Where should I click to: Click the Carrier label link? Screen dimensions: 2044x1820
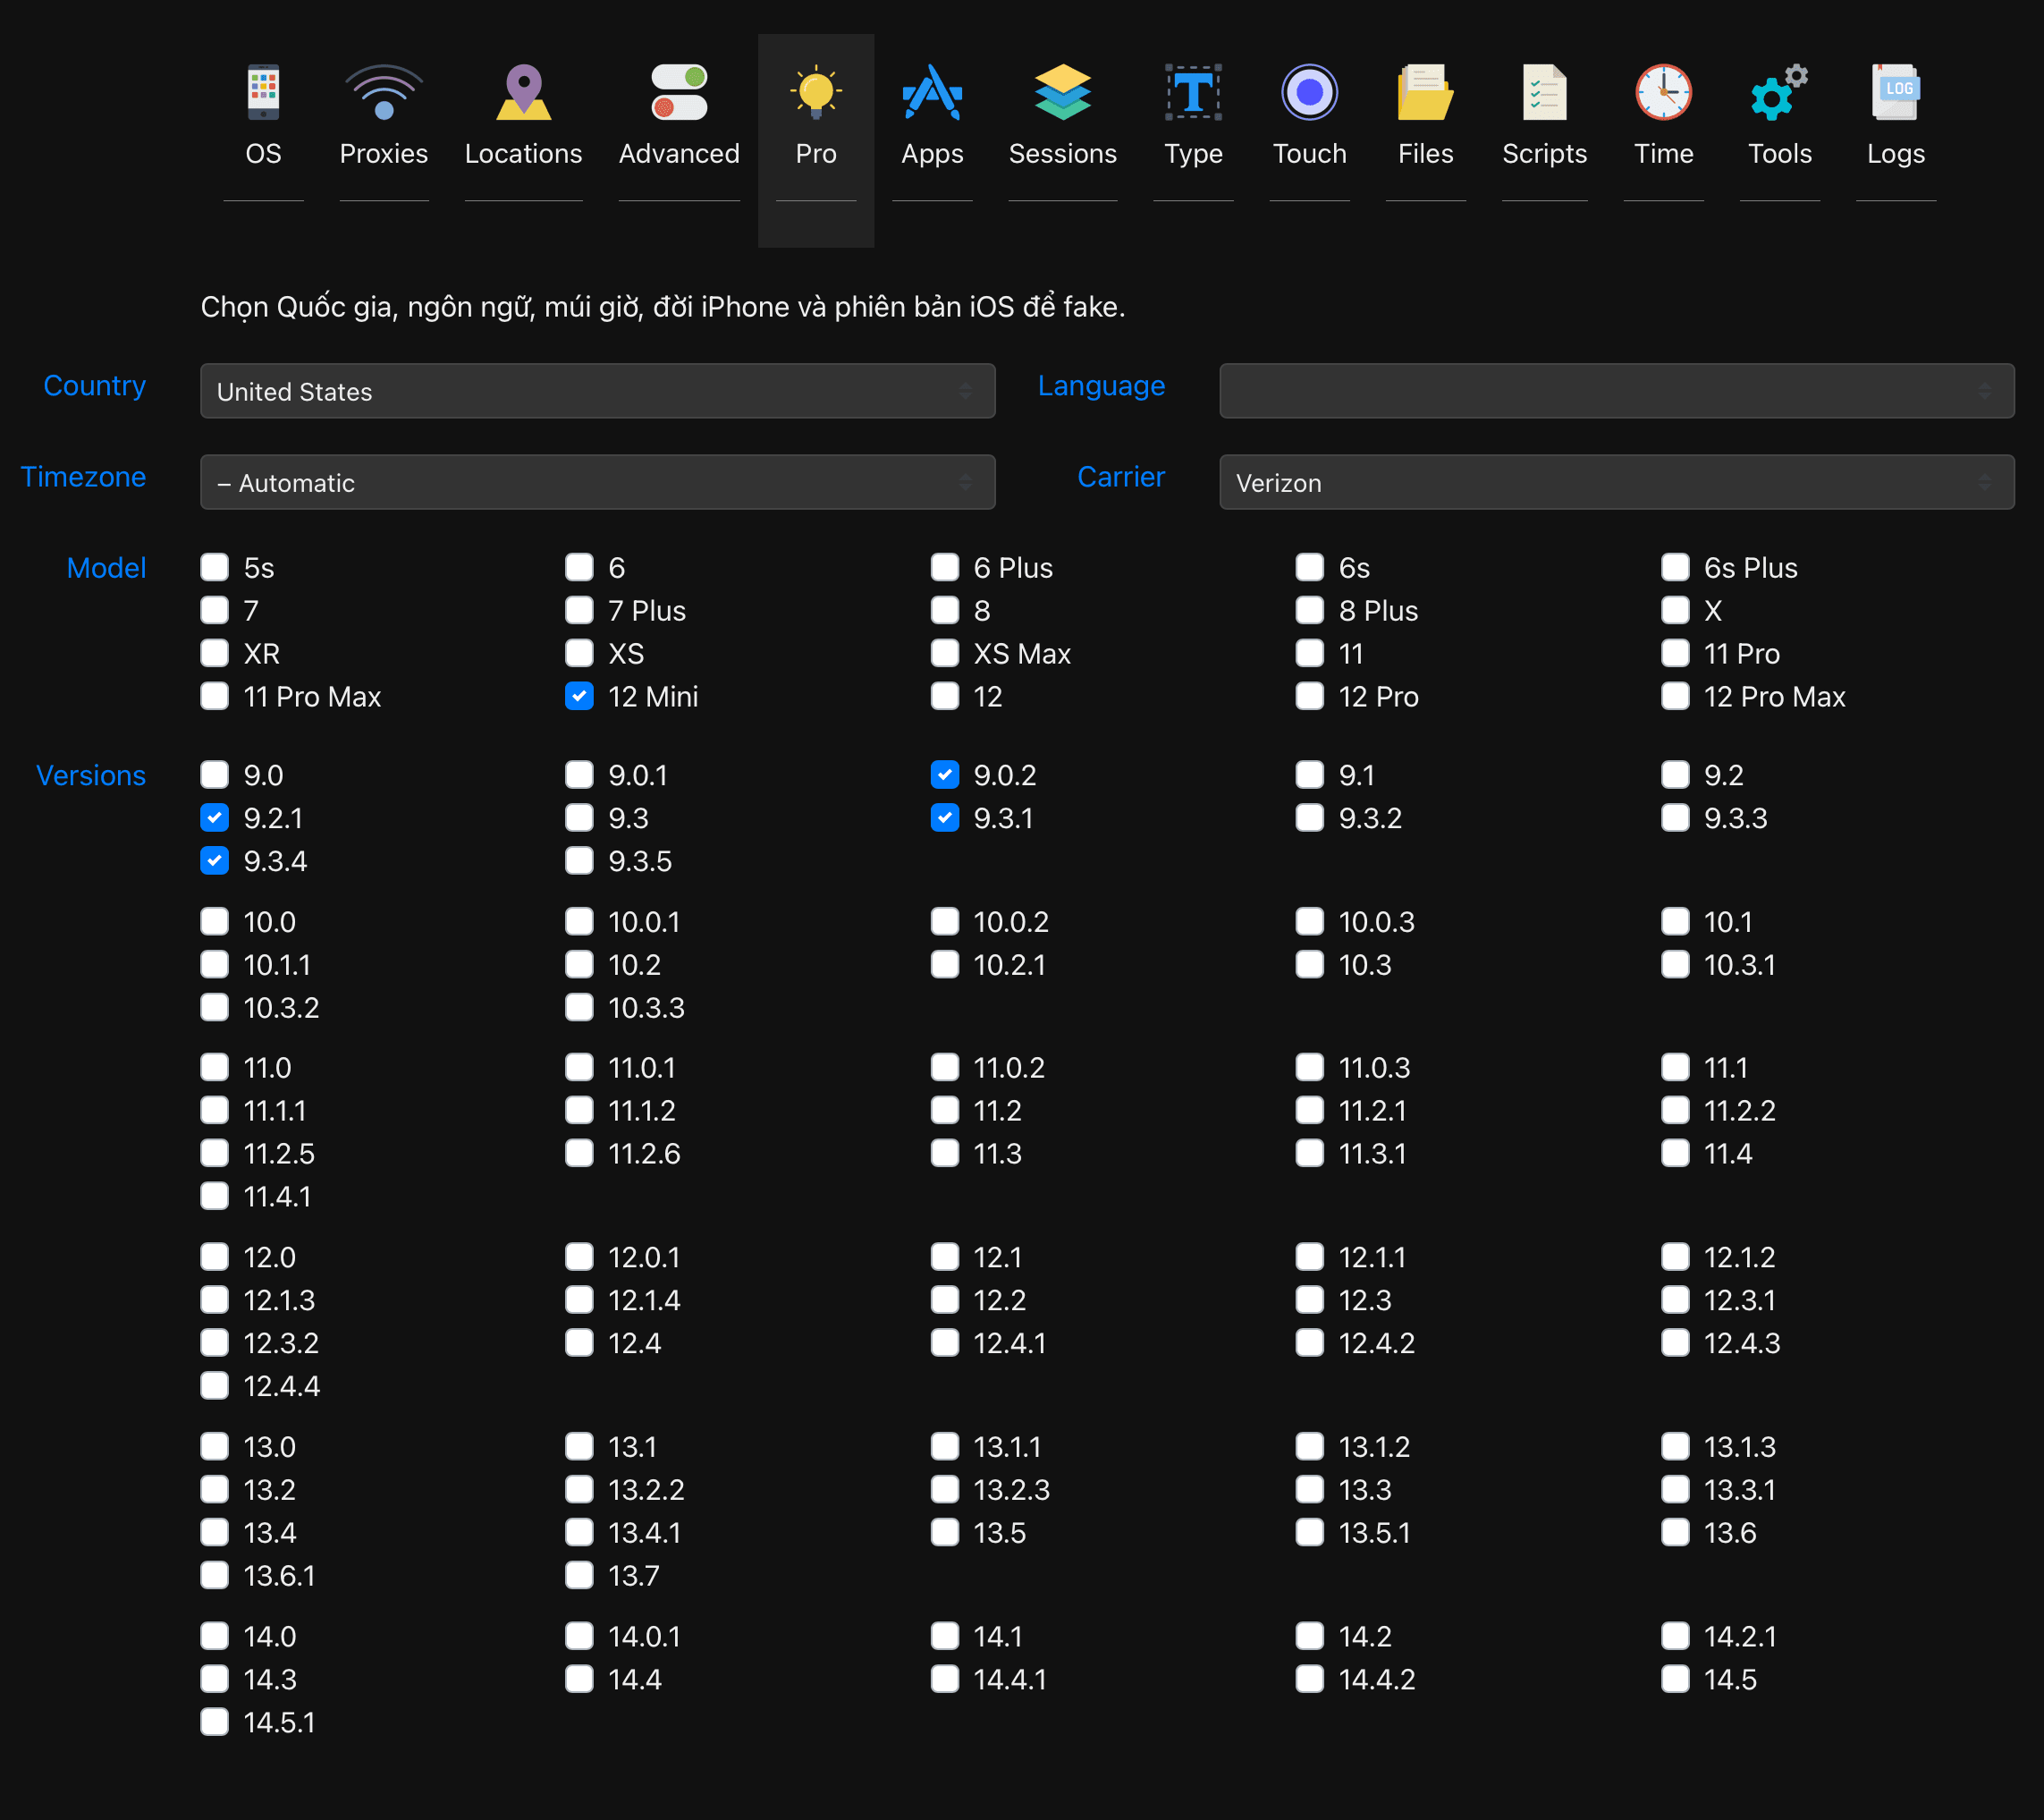[1121, 477]
